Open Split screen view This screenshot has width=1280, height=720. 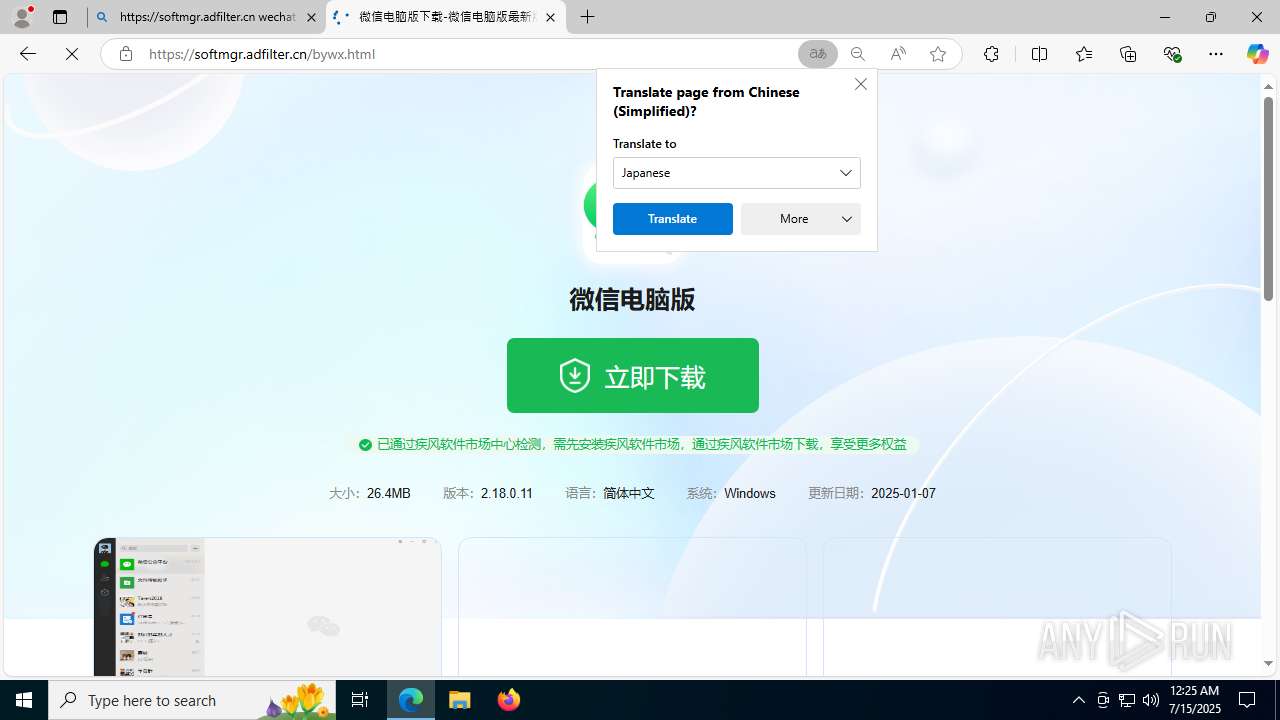[x=1040, y=54]
